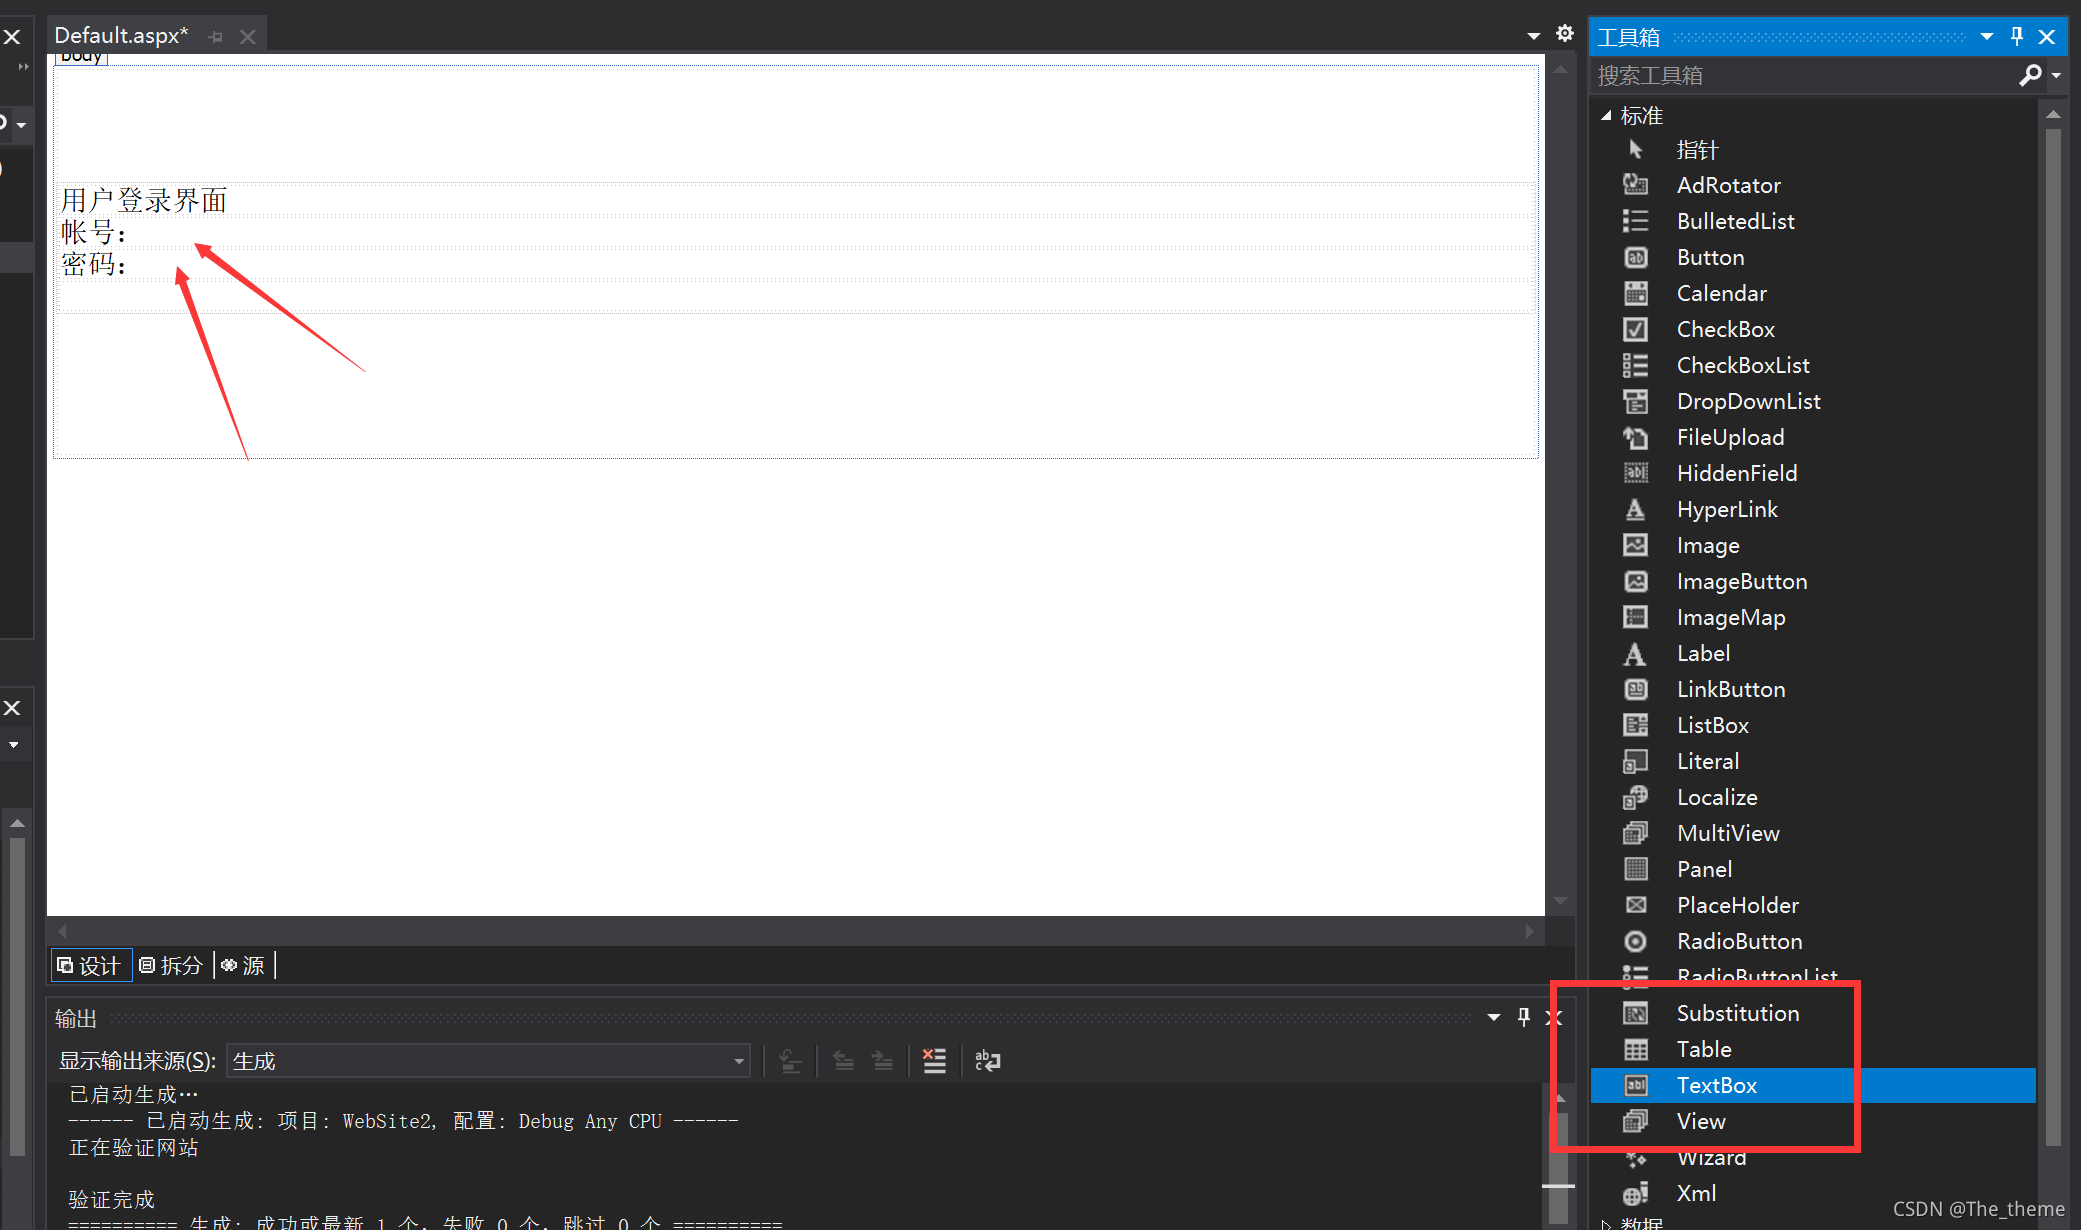The width and height of the screenshot is (2081, 1230).
Task: Select the Image control icon
Action: [1635, 543]
